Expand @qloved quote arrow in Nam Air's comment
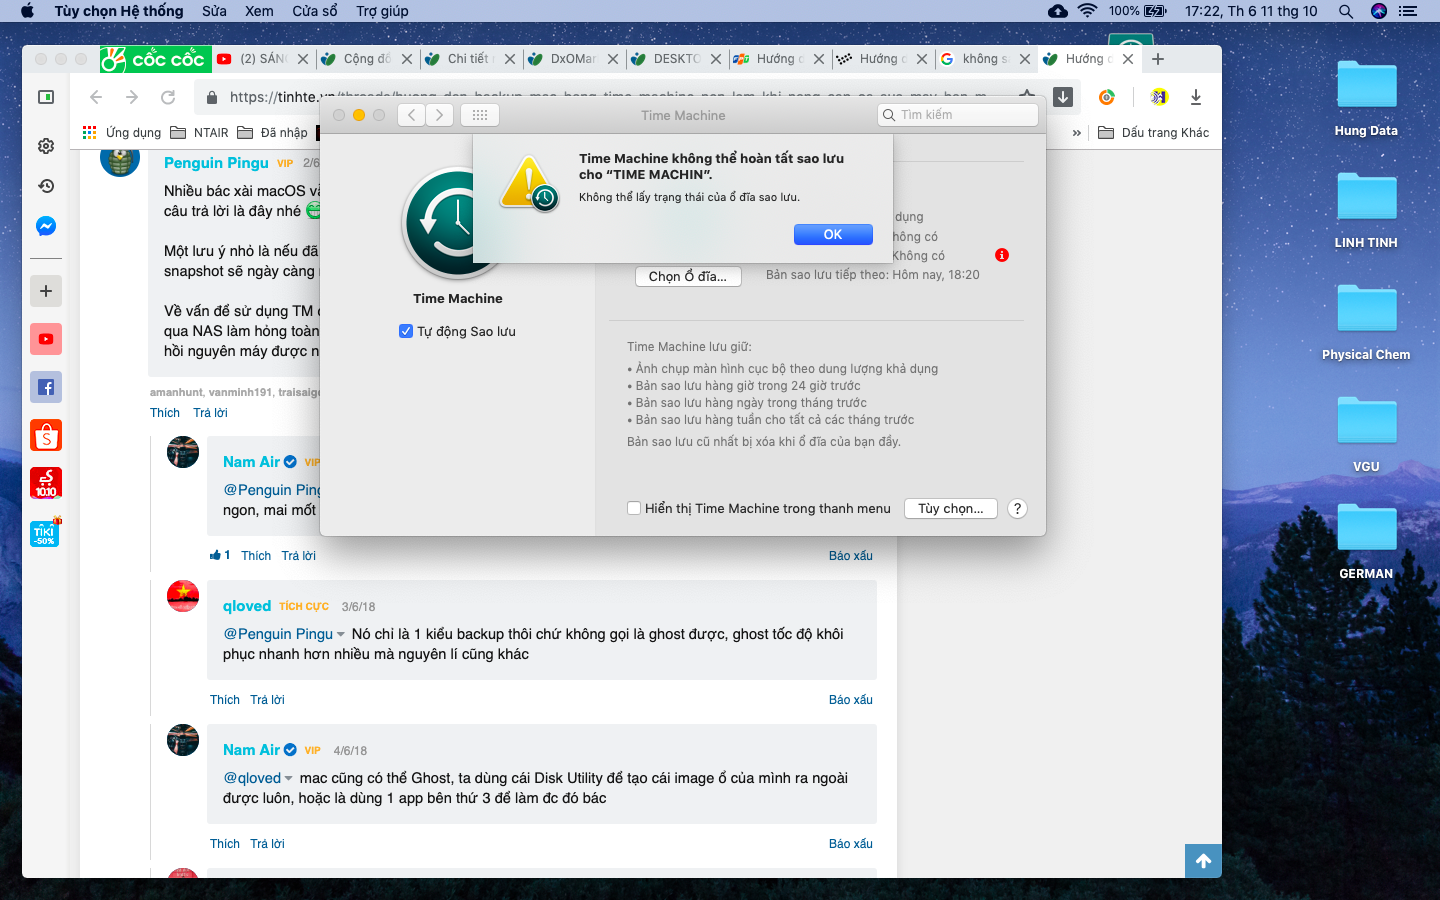The height and width of the screenshot is (900, 1440). (289, 778)
